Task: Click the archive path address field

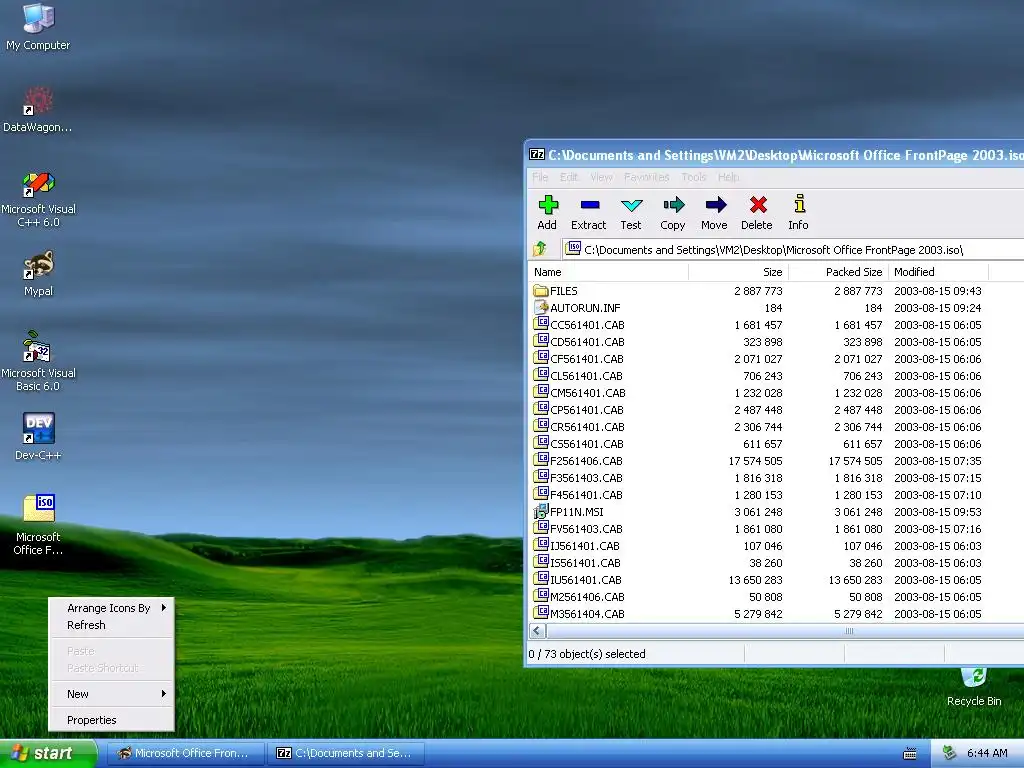Action: (793, 249)
